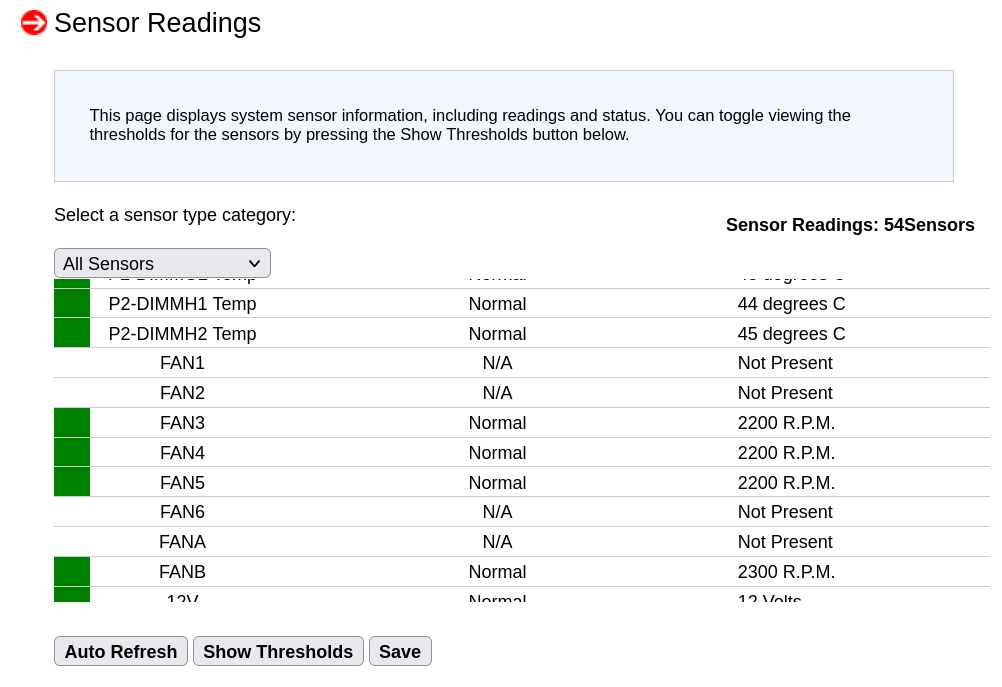The height and width of the screenshot is (687, 1002).
Task: Select the P2-DIMMH1 Temp sensor row
Action: [x=521, y=304]
